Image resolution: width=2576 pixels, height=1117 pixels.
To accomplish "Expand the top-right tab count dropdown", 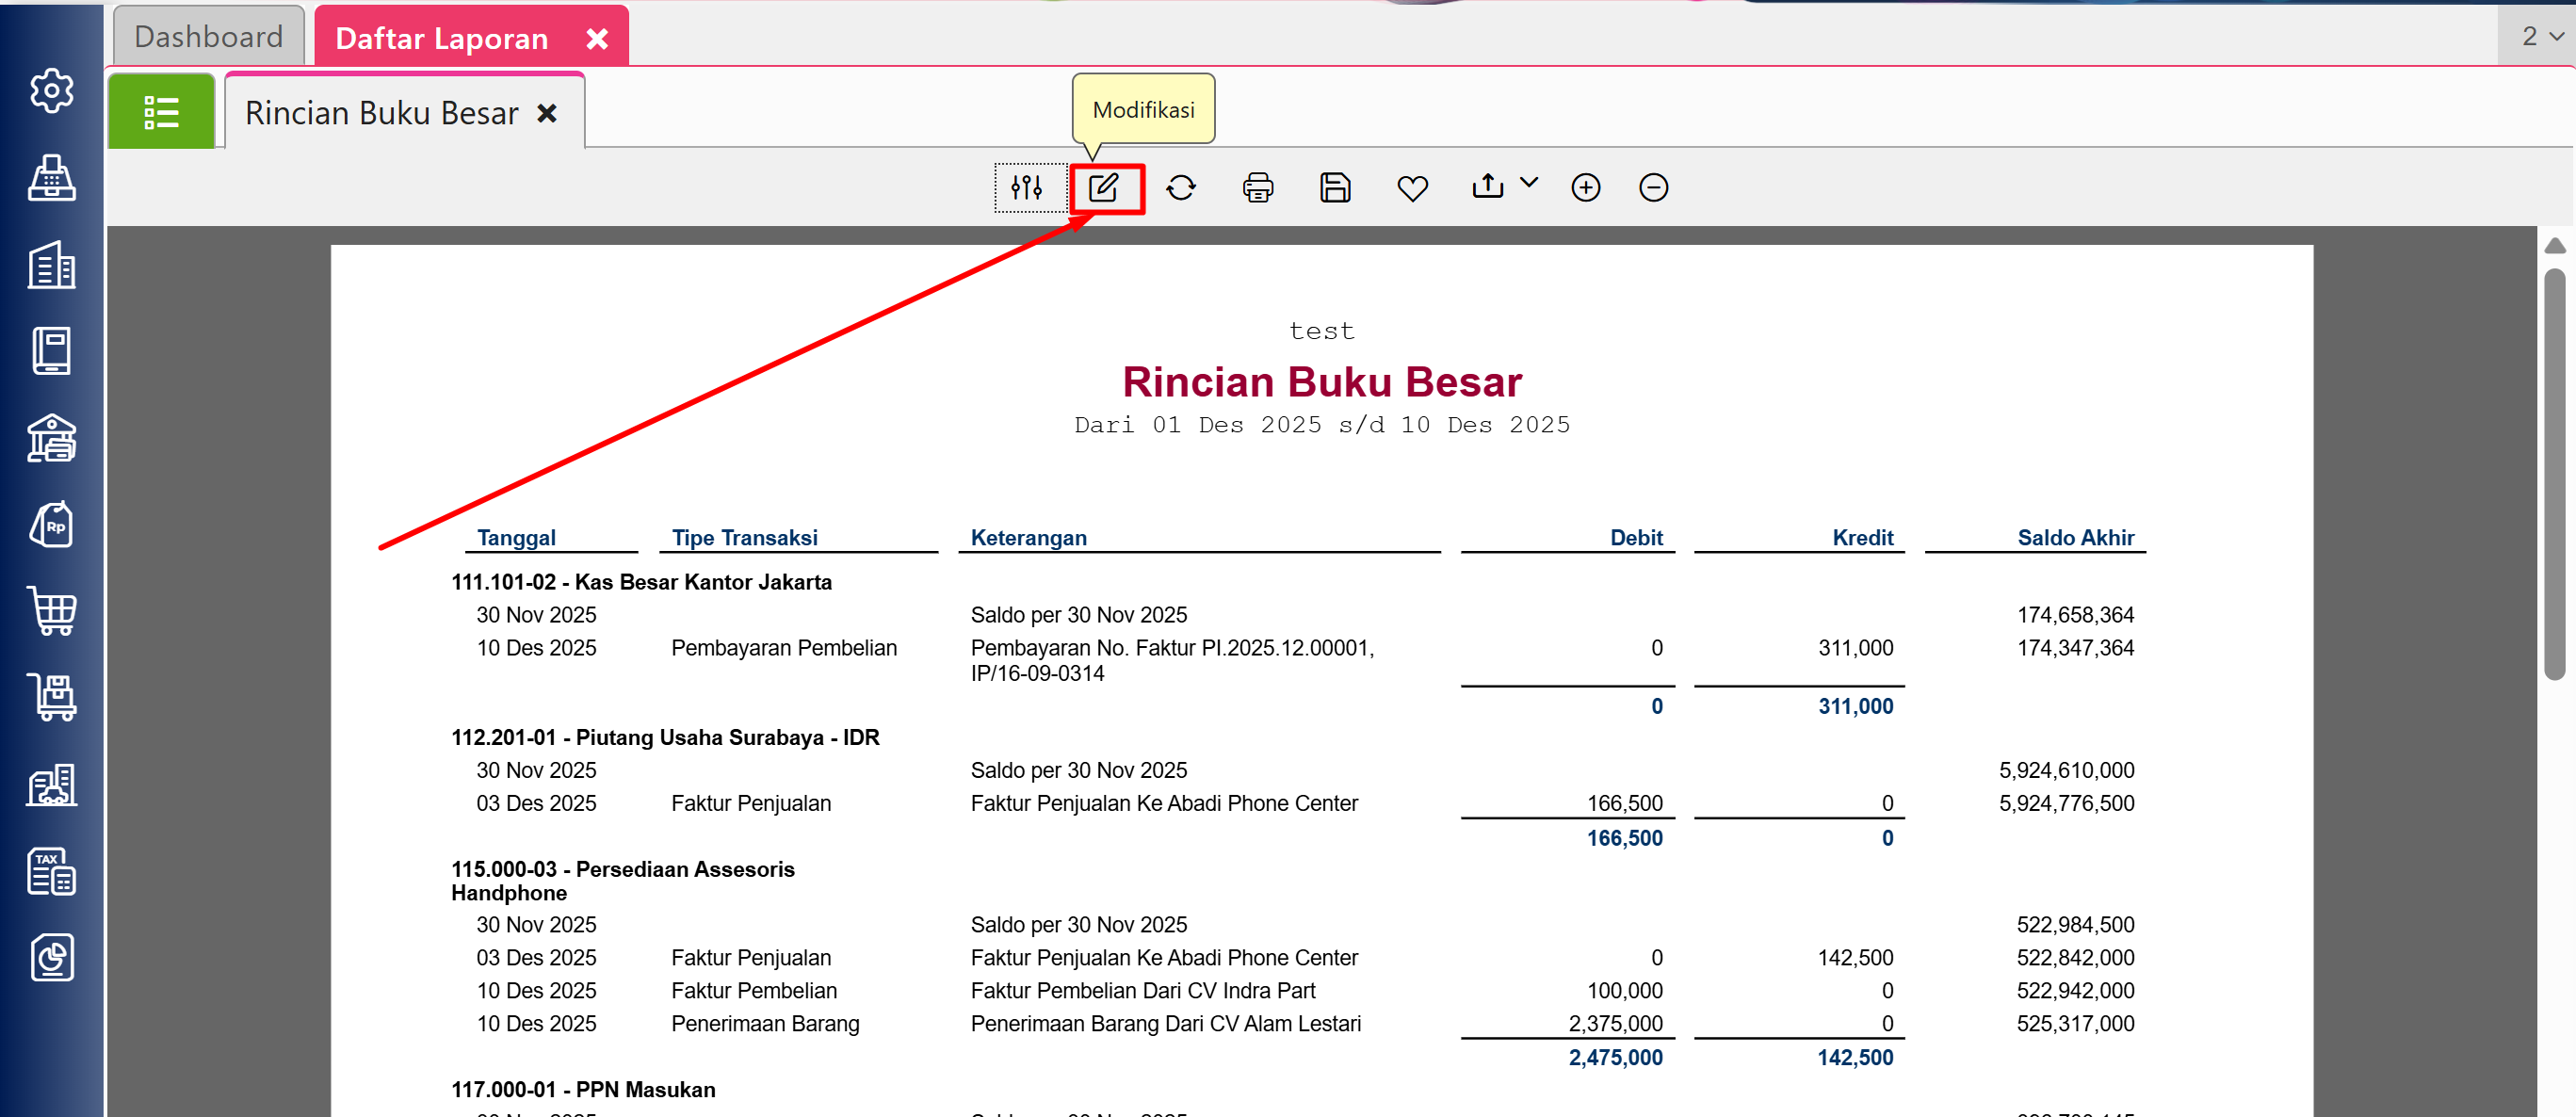I will (2541, 36).
